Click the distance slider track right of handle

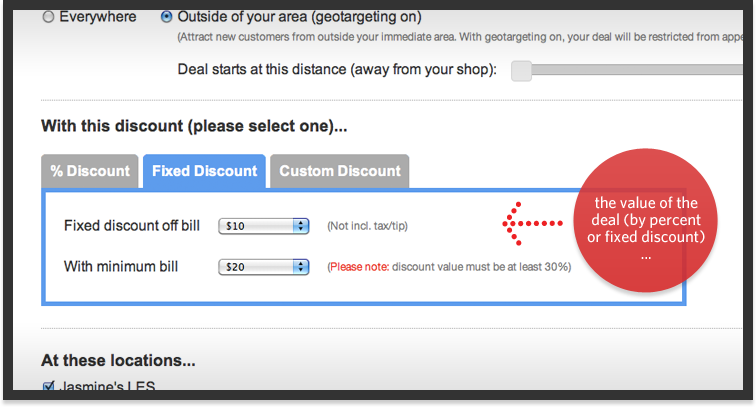pyautogui.click(x=620, y=70)
